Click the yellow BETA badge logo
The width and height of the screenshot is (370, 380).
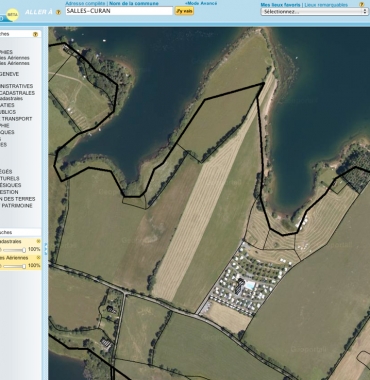click(x=13, y=15)
